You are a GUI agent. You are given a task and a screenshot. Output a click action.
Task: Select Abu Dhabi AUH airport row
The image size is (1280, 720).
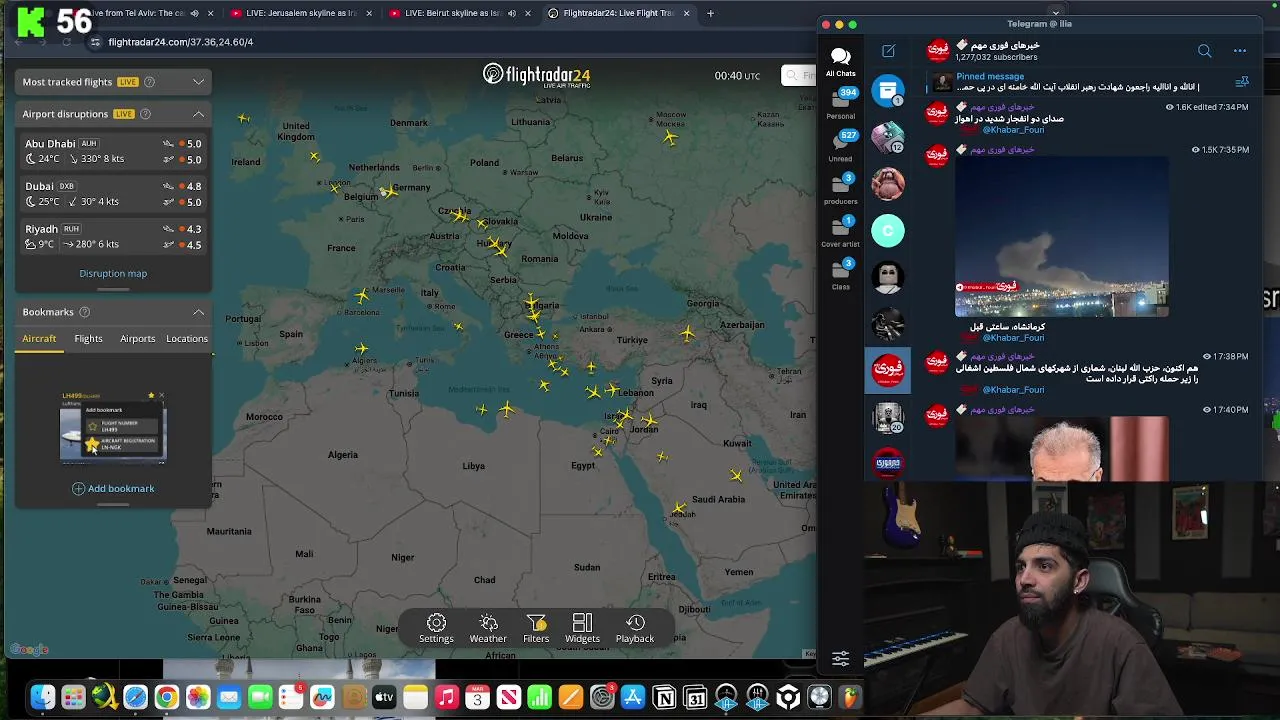click(113, 151)
